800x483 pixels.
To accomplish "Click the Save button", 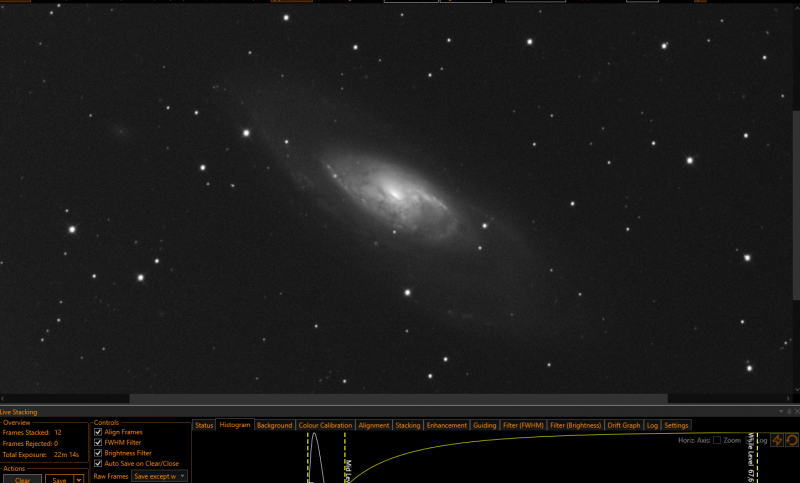I will [x=59, y=479].
